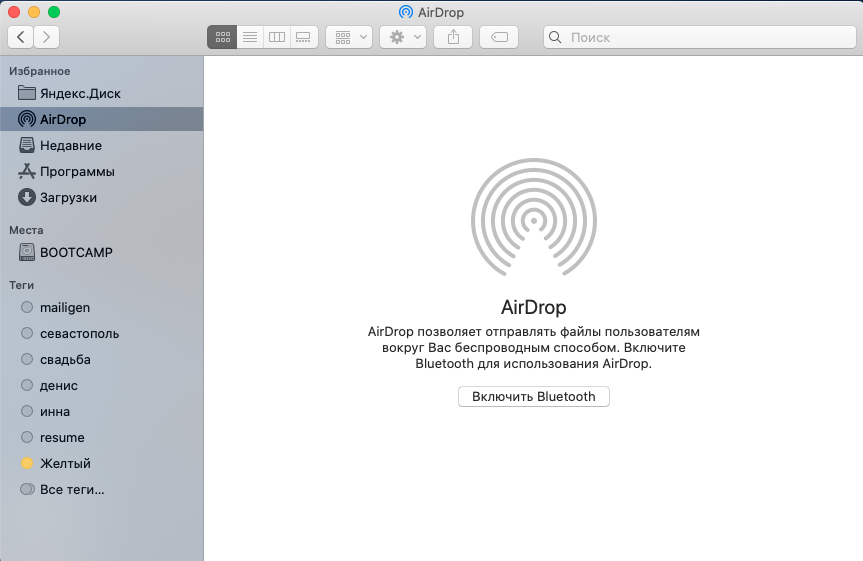Select the BOOTCAMP drive in sidebar

(75, 253)
